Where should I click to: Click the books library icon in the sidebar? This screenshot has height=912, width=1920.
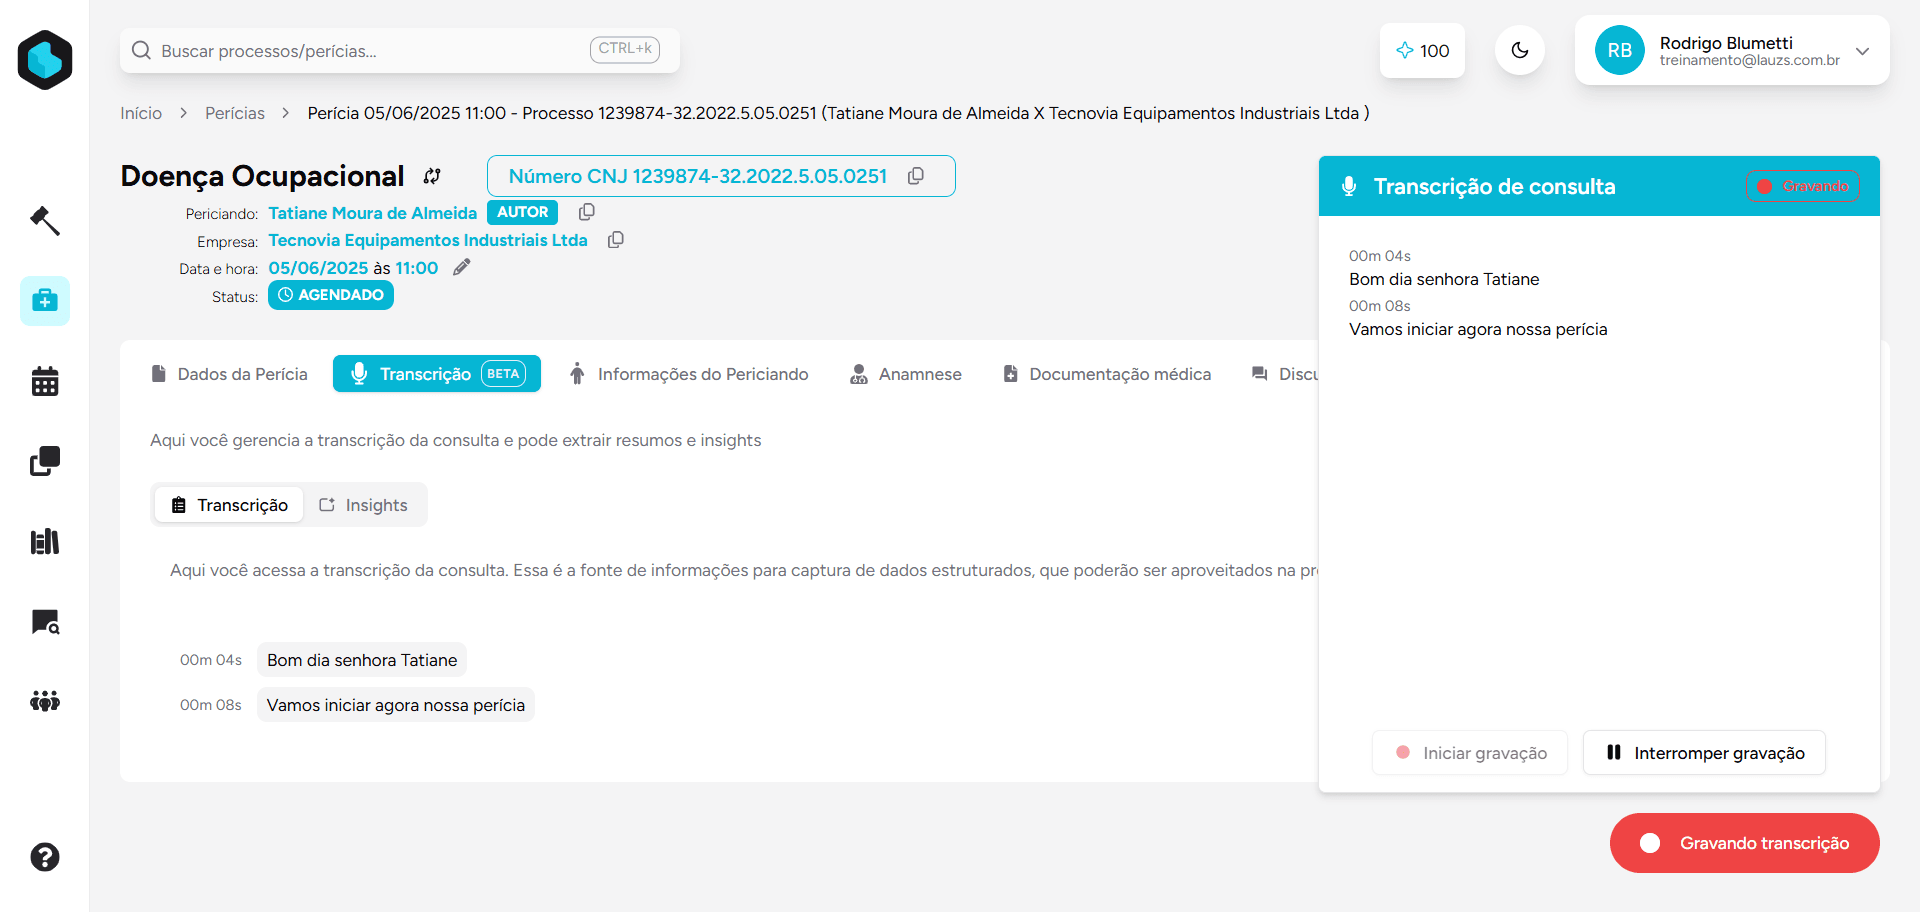(x=45, y=542)
